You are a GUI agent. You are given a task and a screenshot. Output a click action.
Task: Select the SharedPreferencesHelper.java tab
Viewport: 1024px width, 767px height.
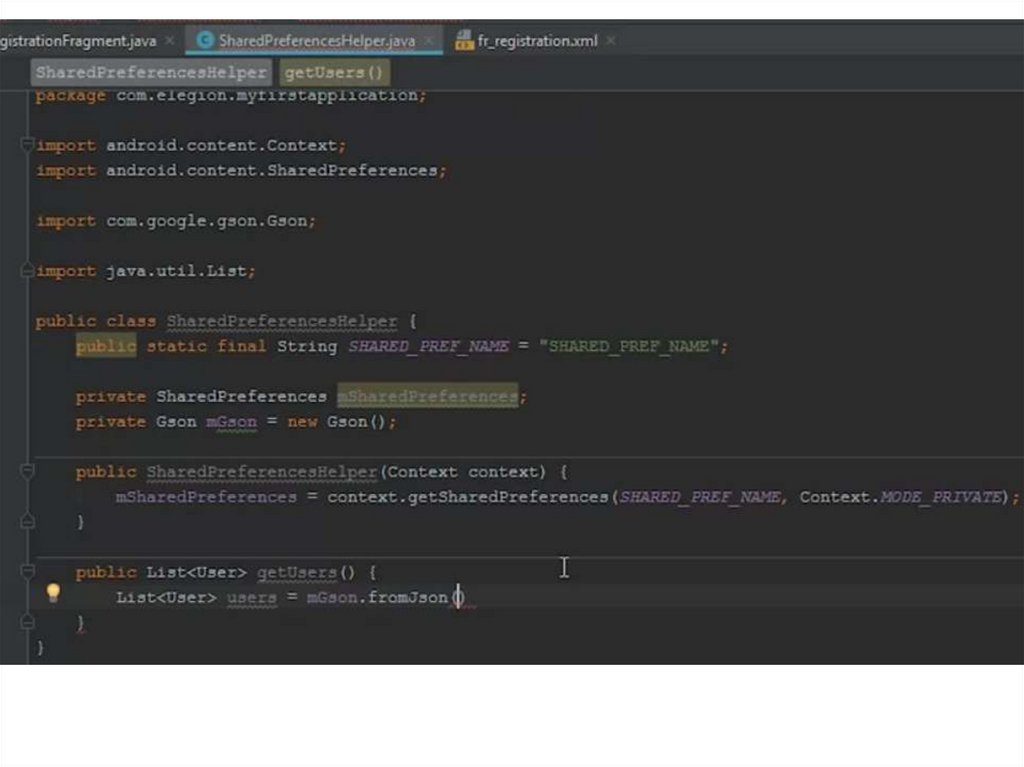(316, 40)
